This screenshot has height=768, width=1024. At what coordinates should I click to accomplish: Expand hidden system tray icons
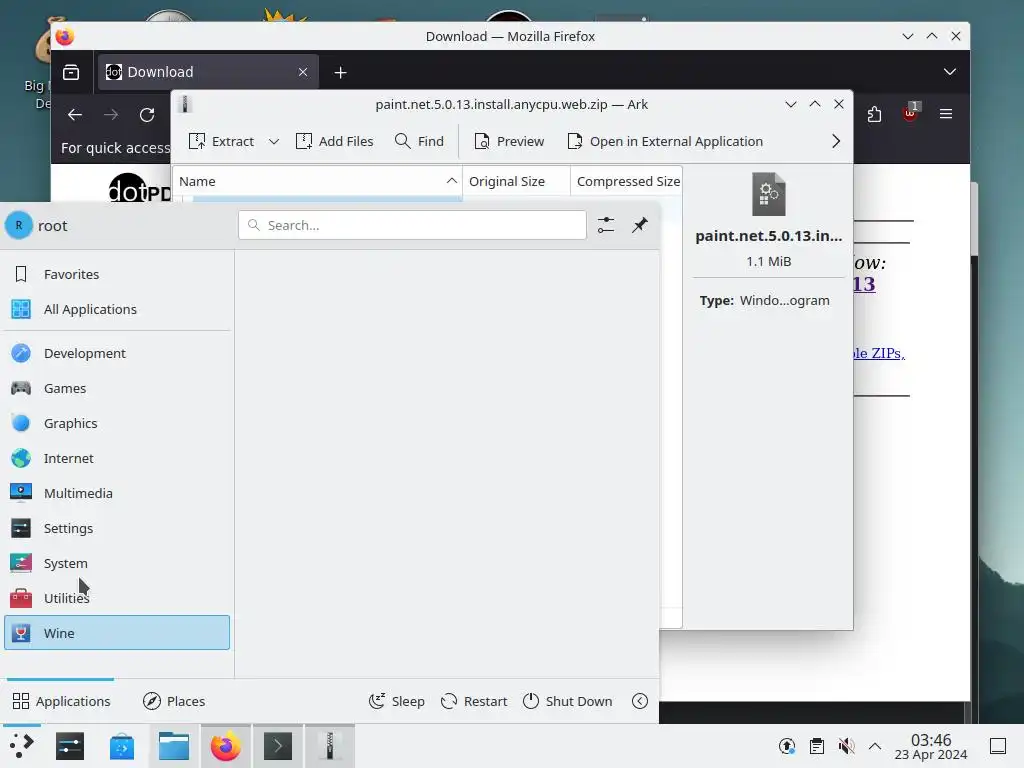(875, 746)
